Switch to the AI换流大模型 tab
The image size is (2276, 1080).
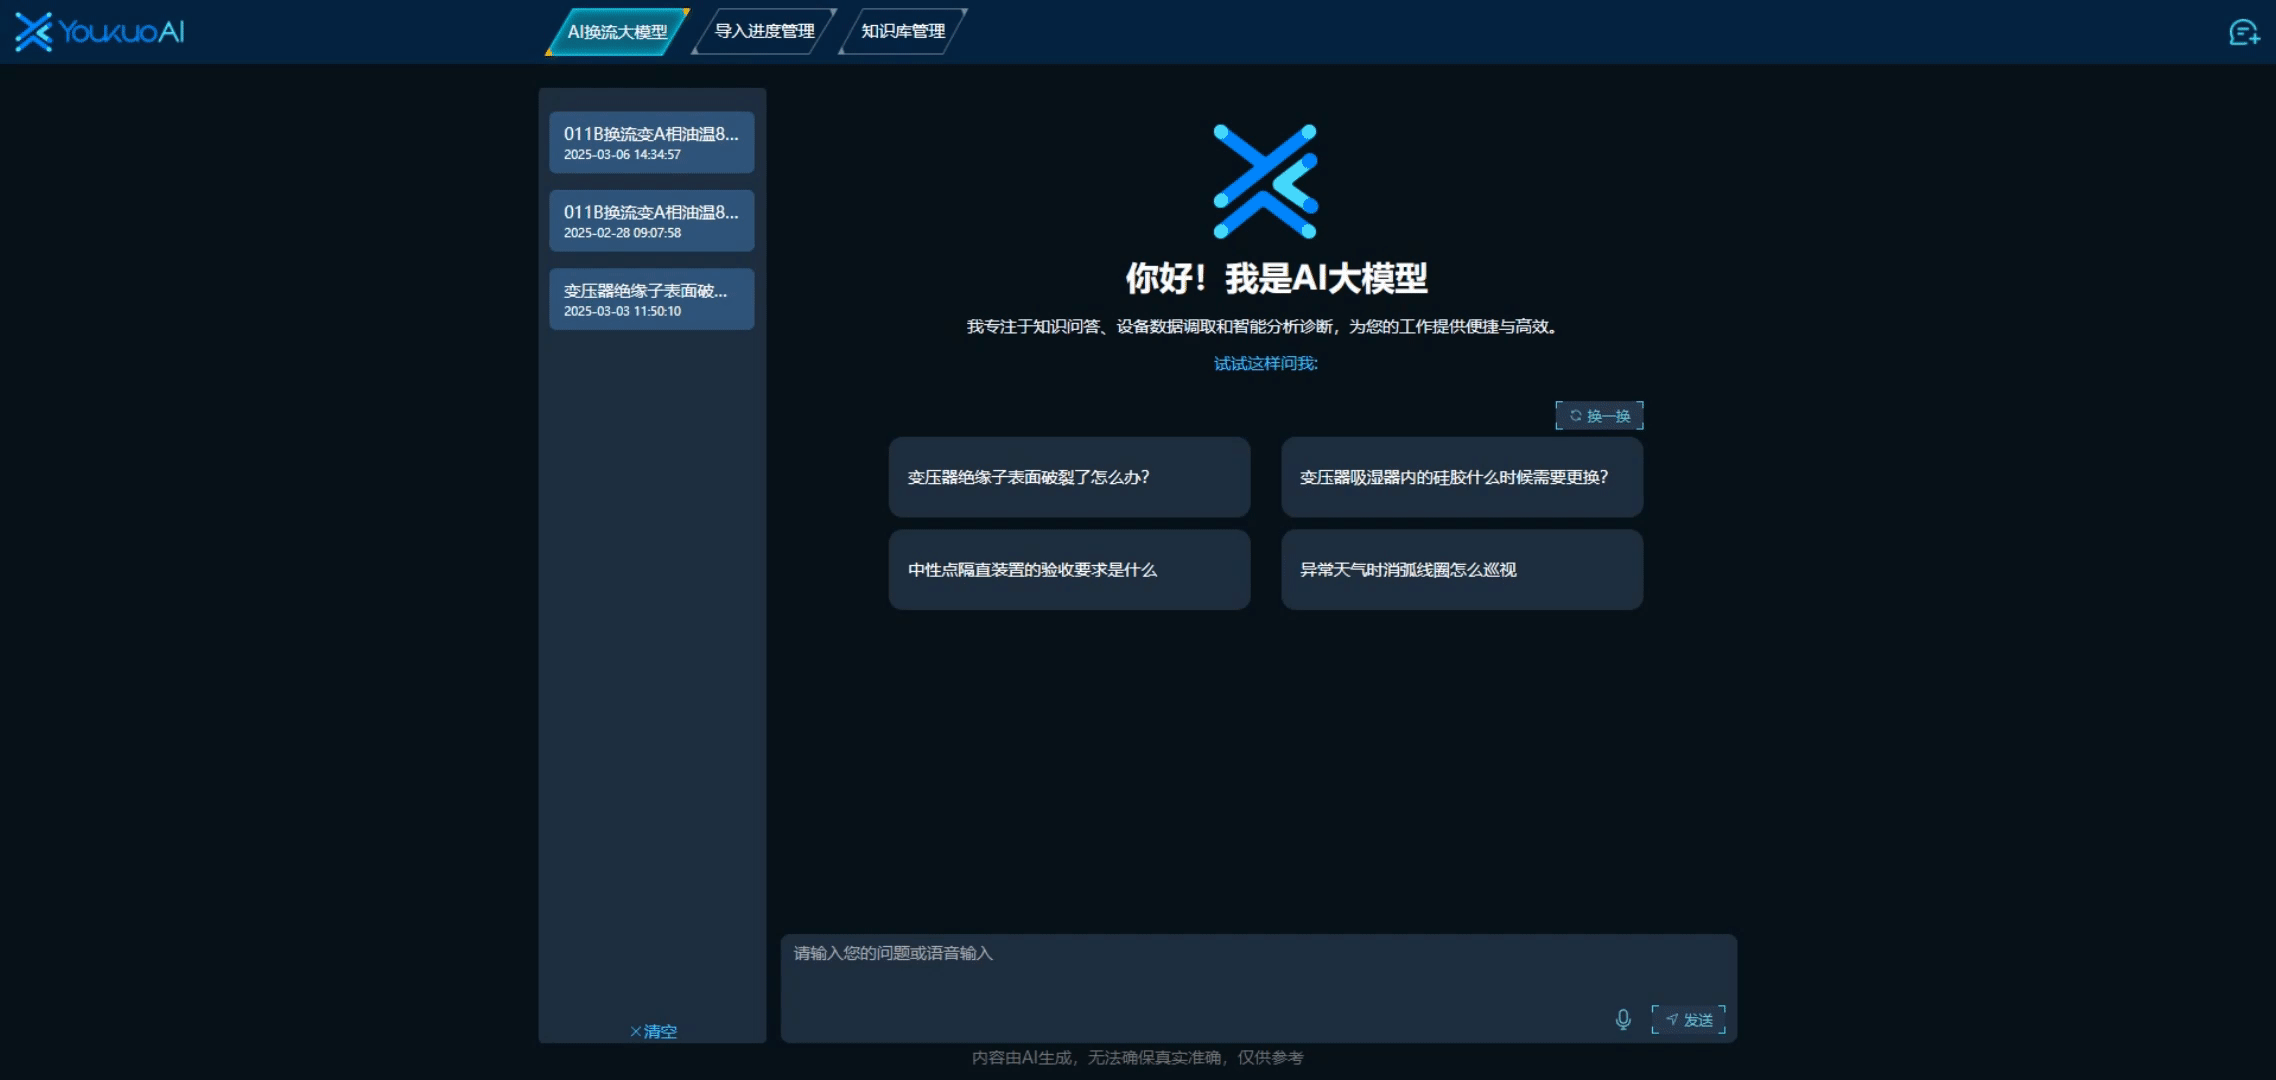[617, 32]
